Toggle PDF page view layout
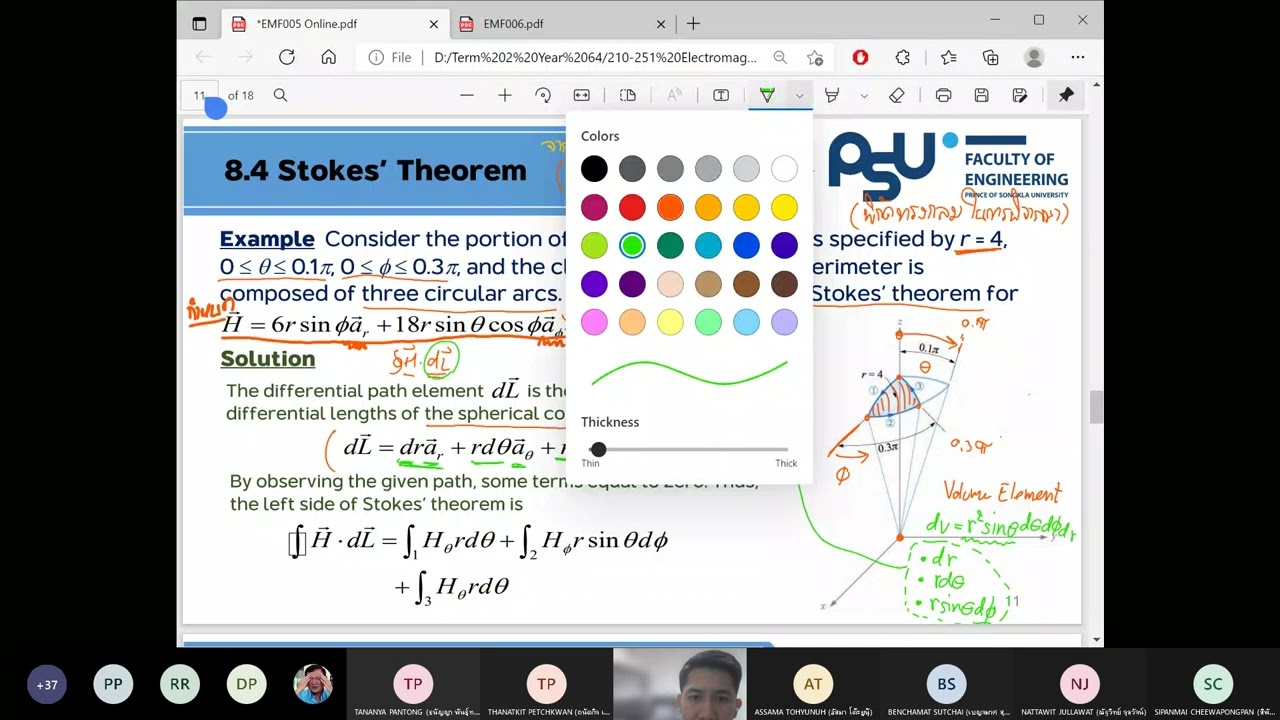This screenshot has width=1280, height=720. [x=628, y=95]
